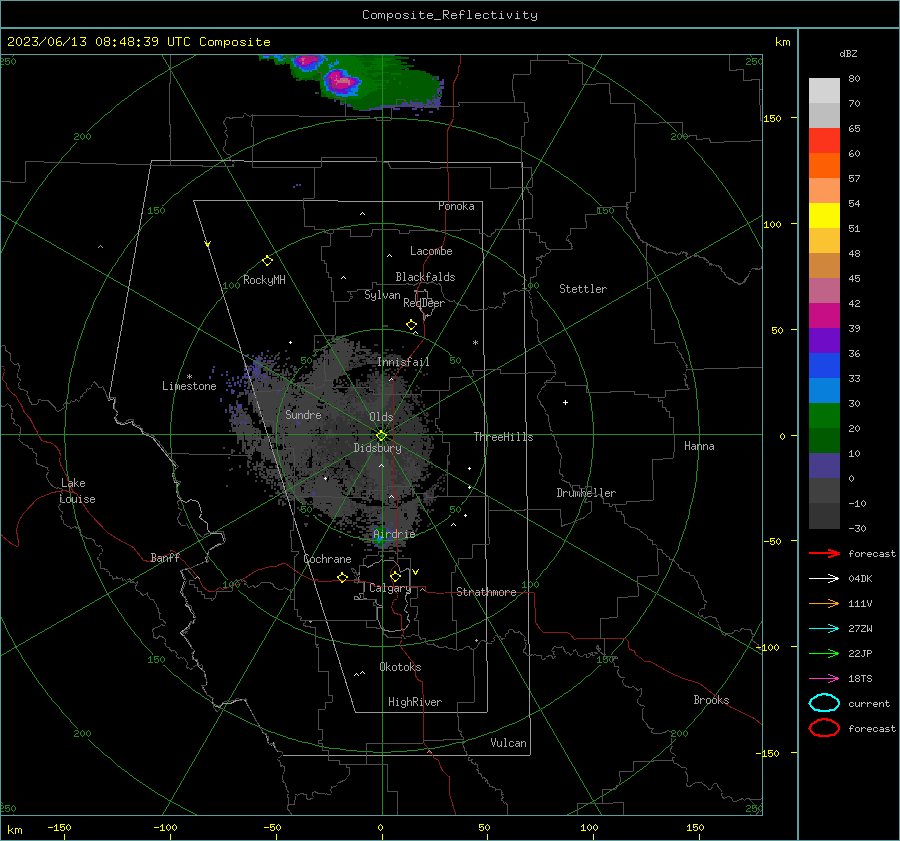Click the Stettler city label
The image size is (900, 841).
click(x=583, y=289)
